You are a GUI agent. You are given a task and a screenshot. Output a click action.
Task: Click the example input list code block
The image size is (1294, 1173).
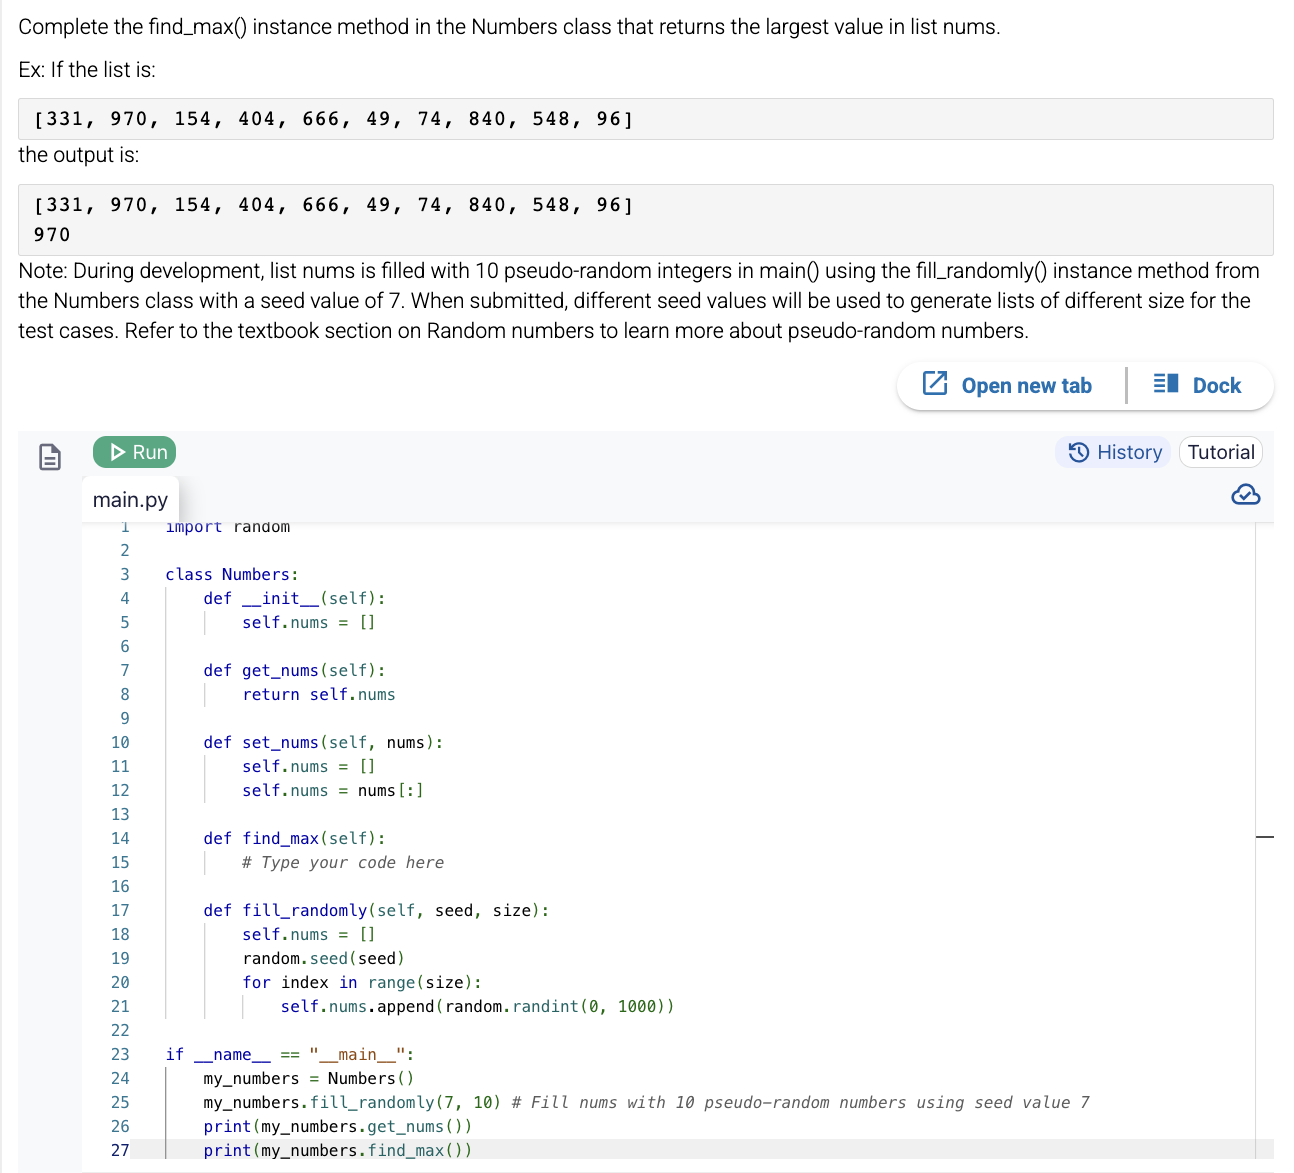(x=646, y=118)
